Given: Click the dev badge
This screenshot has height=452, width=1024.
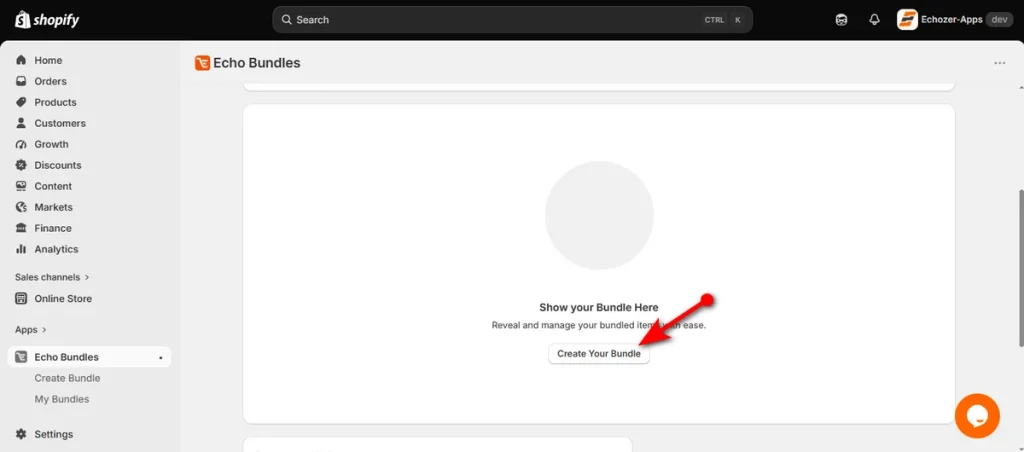Looking at the screenshot, I should point(999,20).
